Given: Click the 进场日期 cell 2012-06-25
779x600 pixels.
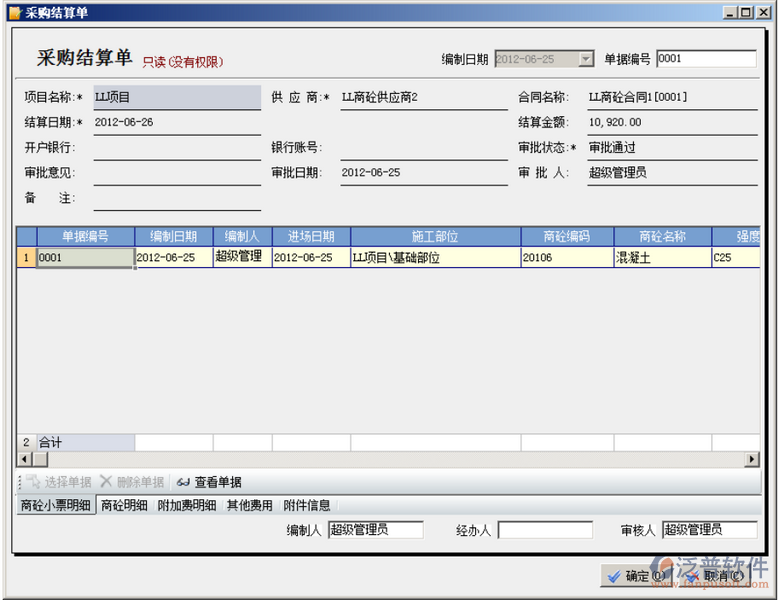Looking at the screenshot, I should [311, 257].
